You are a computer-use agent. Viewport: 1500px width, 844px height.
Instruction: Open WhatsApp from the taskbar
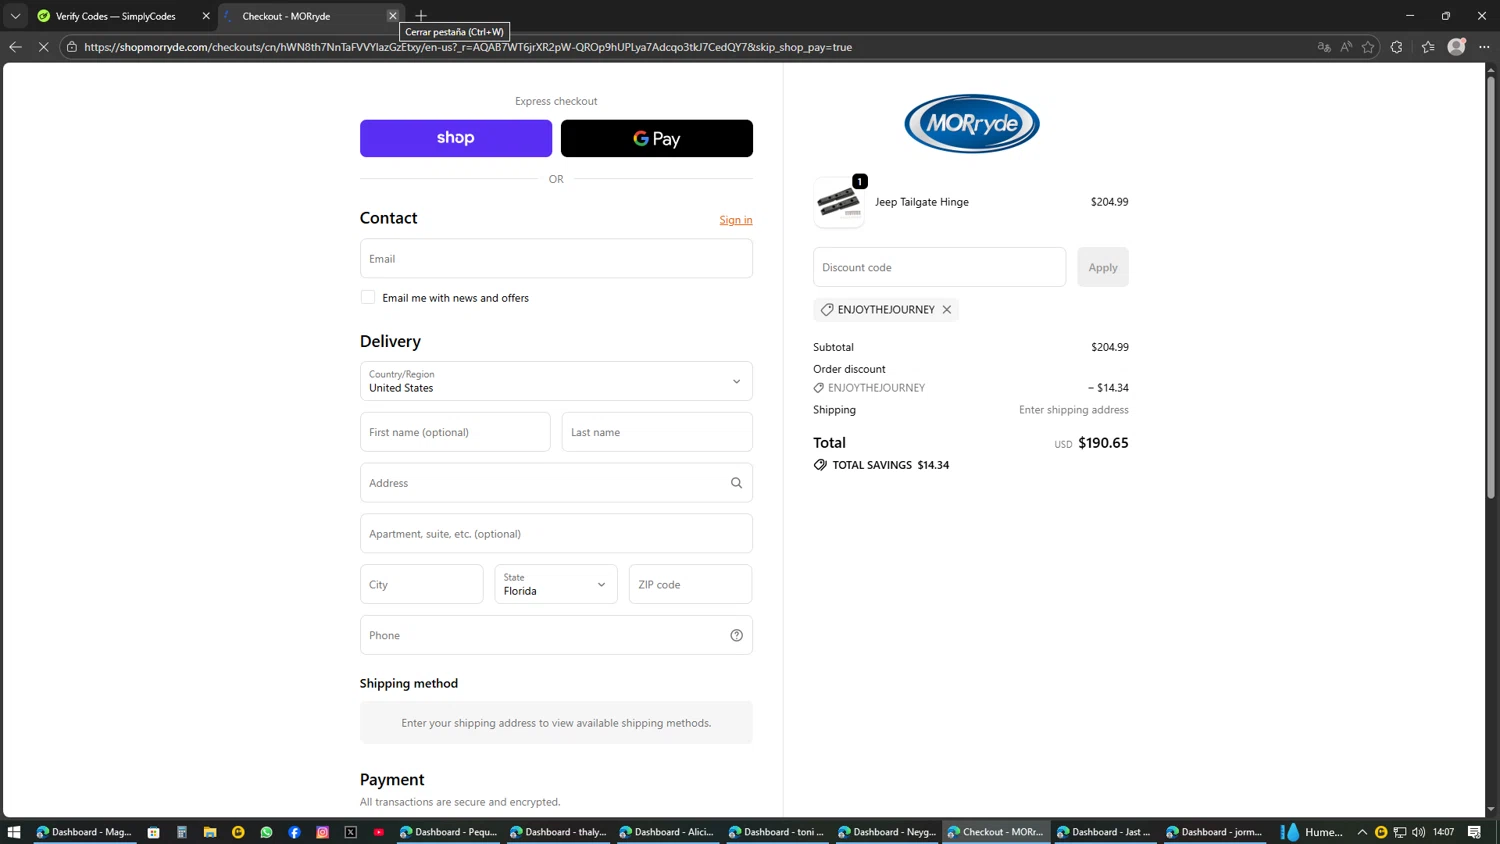(266, 832)
